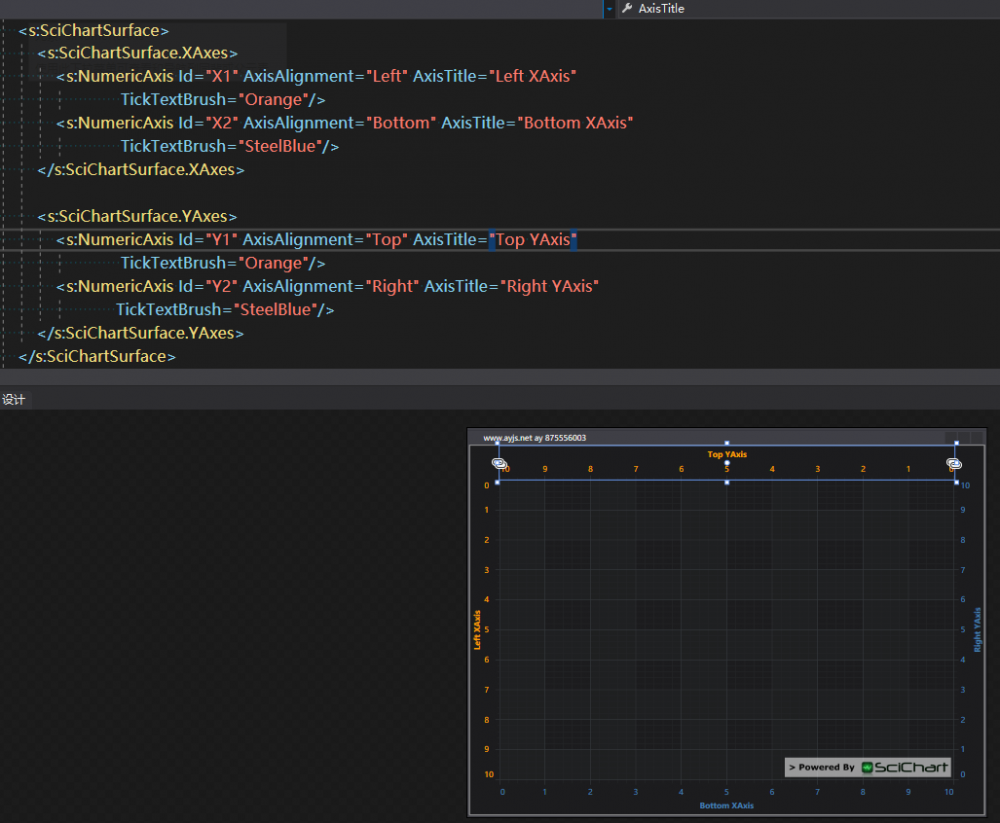The image size is (1000, 823).
Task: Click the circular center handle below the Top YAxis title
Action: pos(727,463)
